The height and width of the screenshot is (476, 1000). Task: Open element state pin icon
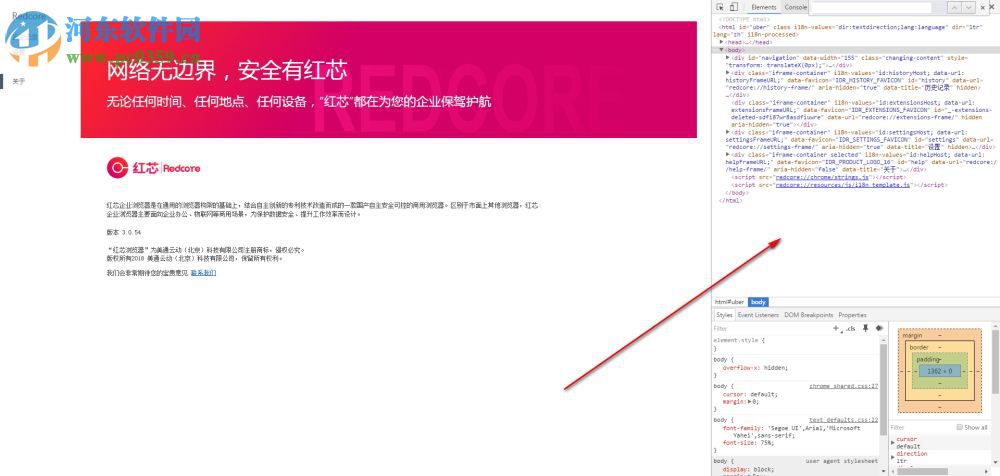click(865, 328)
